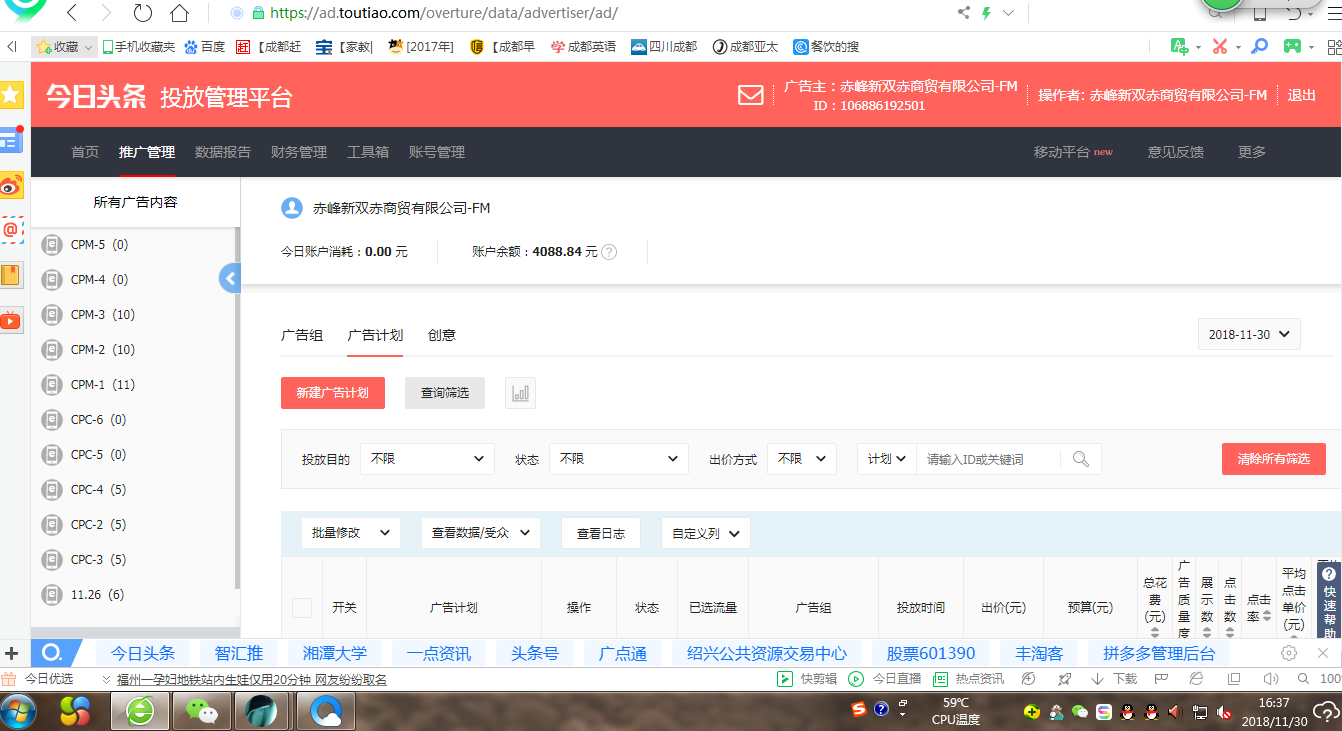Open the 计划 search type dropdown
This screenshot has height=731, width=1342.
click(887, 459)
